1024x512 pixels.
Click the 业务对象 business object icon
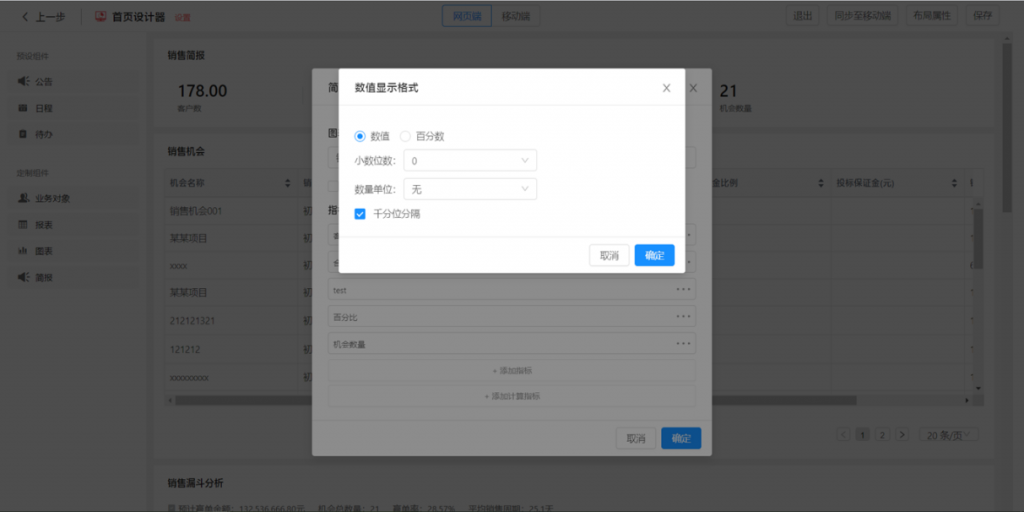coord(23,198)
